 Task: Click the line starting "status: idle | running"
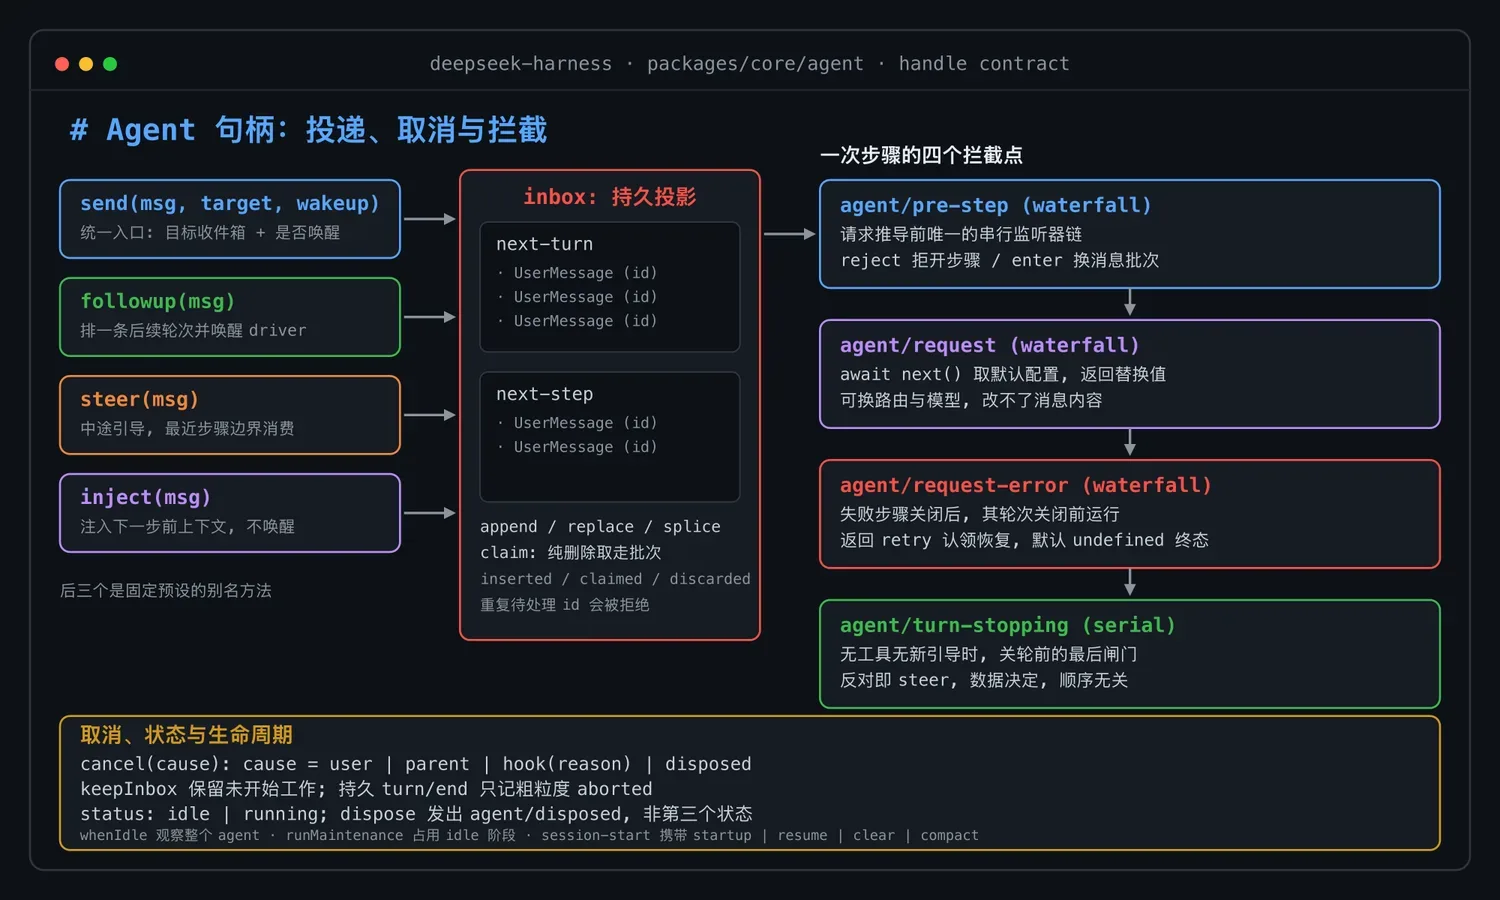pos(416,814)
